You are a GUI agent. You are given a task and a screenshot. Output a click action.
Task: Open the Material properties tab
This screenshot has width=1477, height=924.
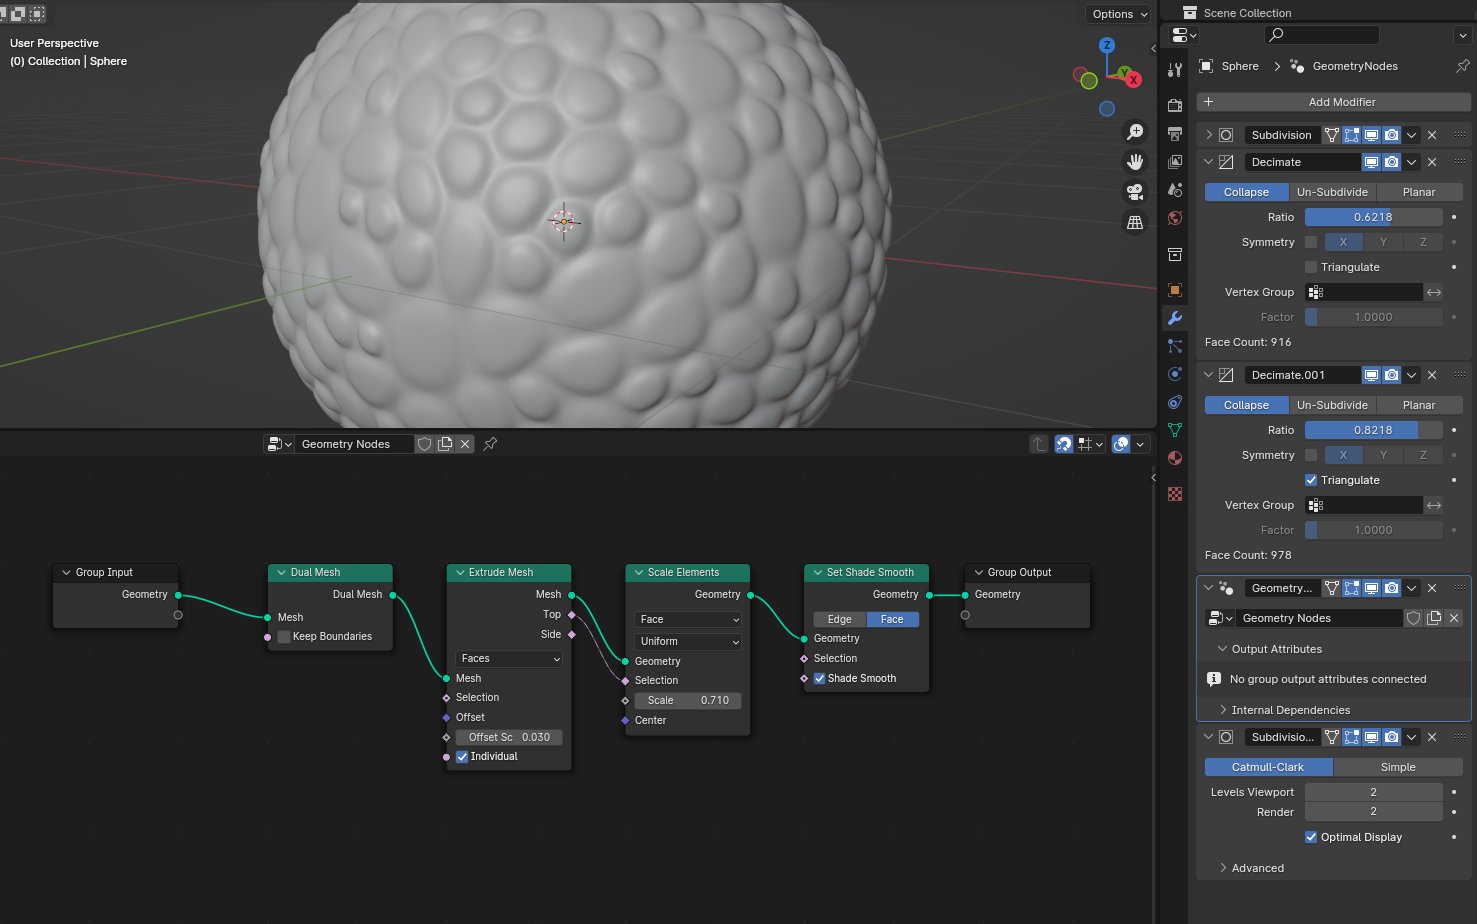point(1175,458)
